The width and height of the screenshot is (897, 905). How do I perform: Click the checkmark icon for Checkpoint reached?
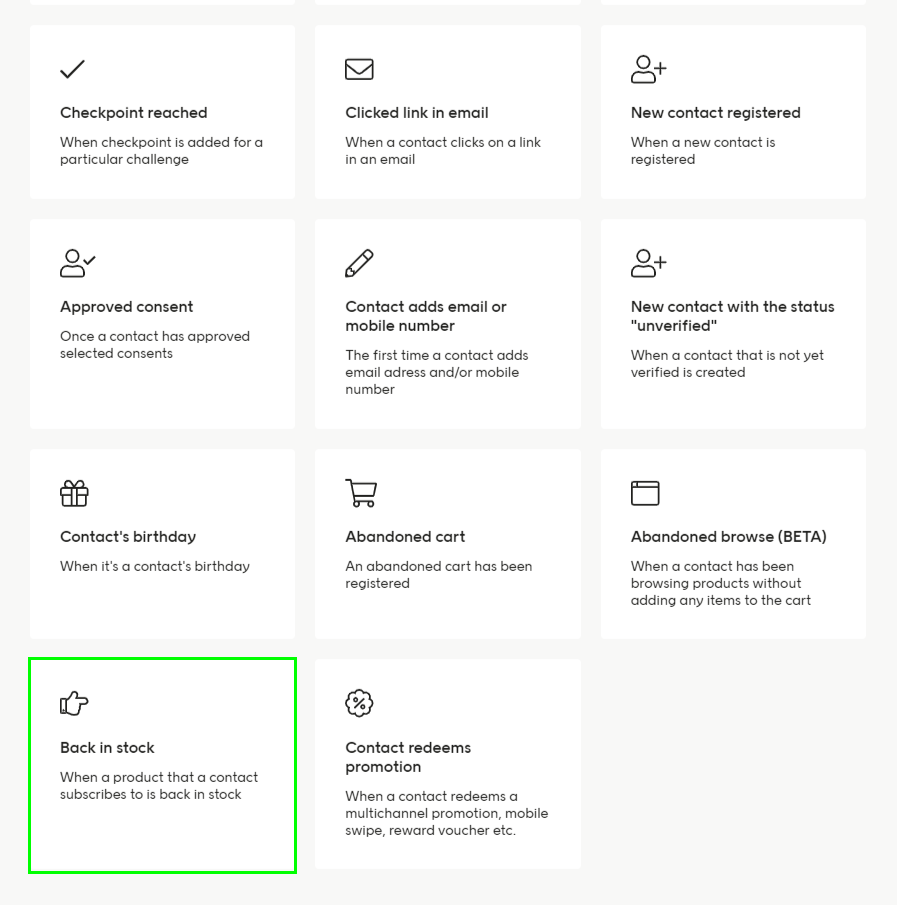coord(72,69)
